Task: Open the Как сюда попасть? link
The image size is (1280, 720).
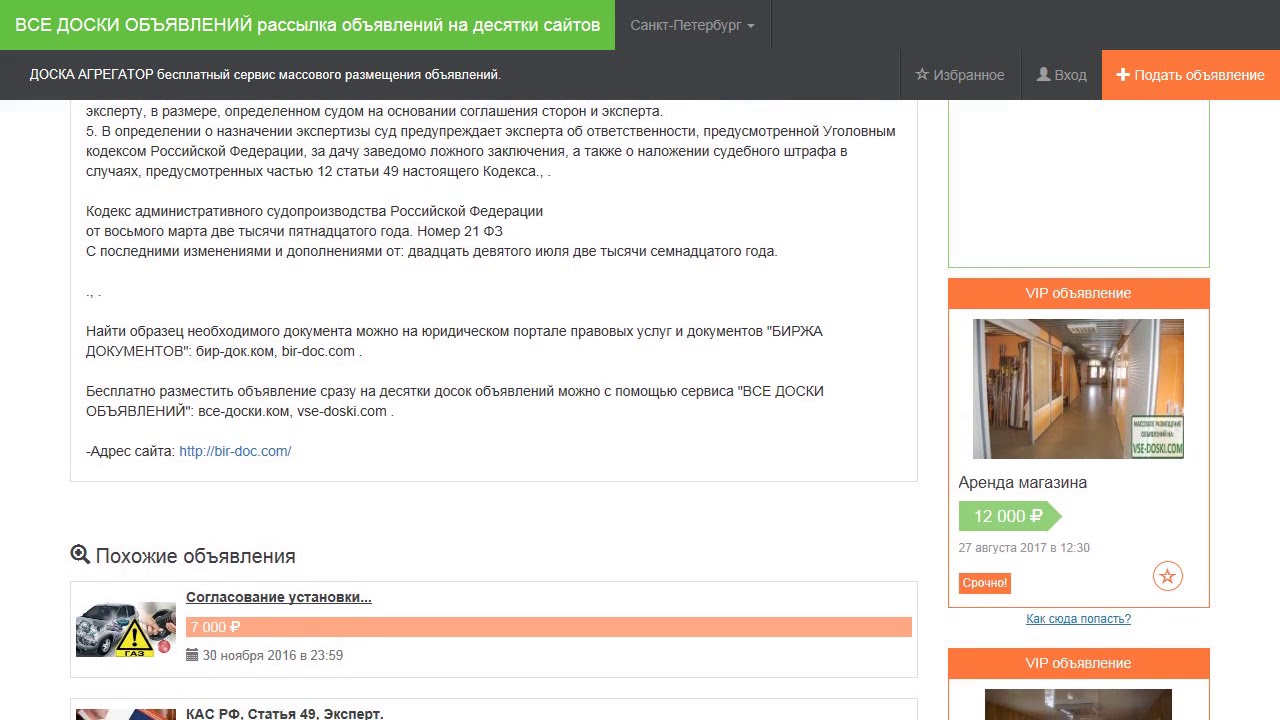Action: pos(1078,619)
